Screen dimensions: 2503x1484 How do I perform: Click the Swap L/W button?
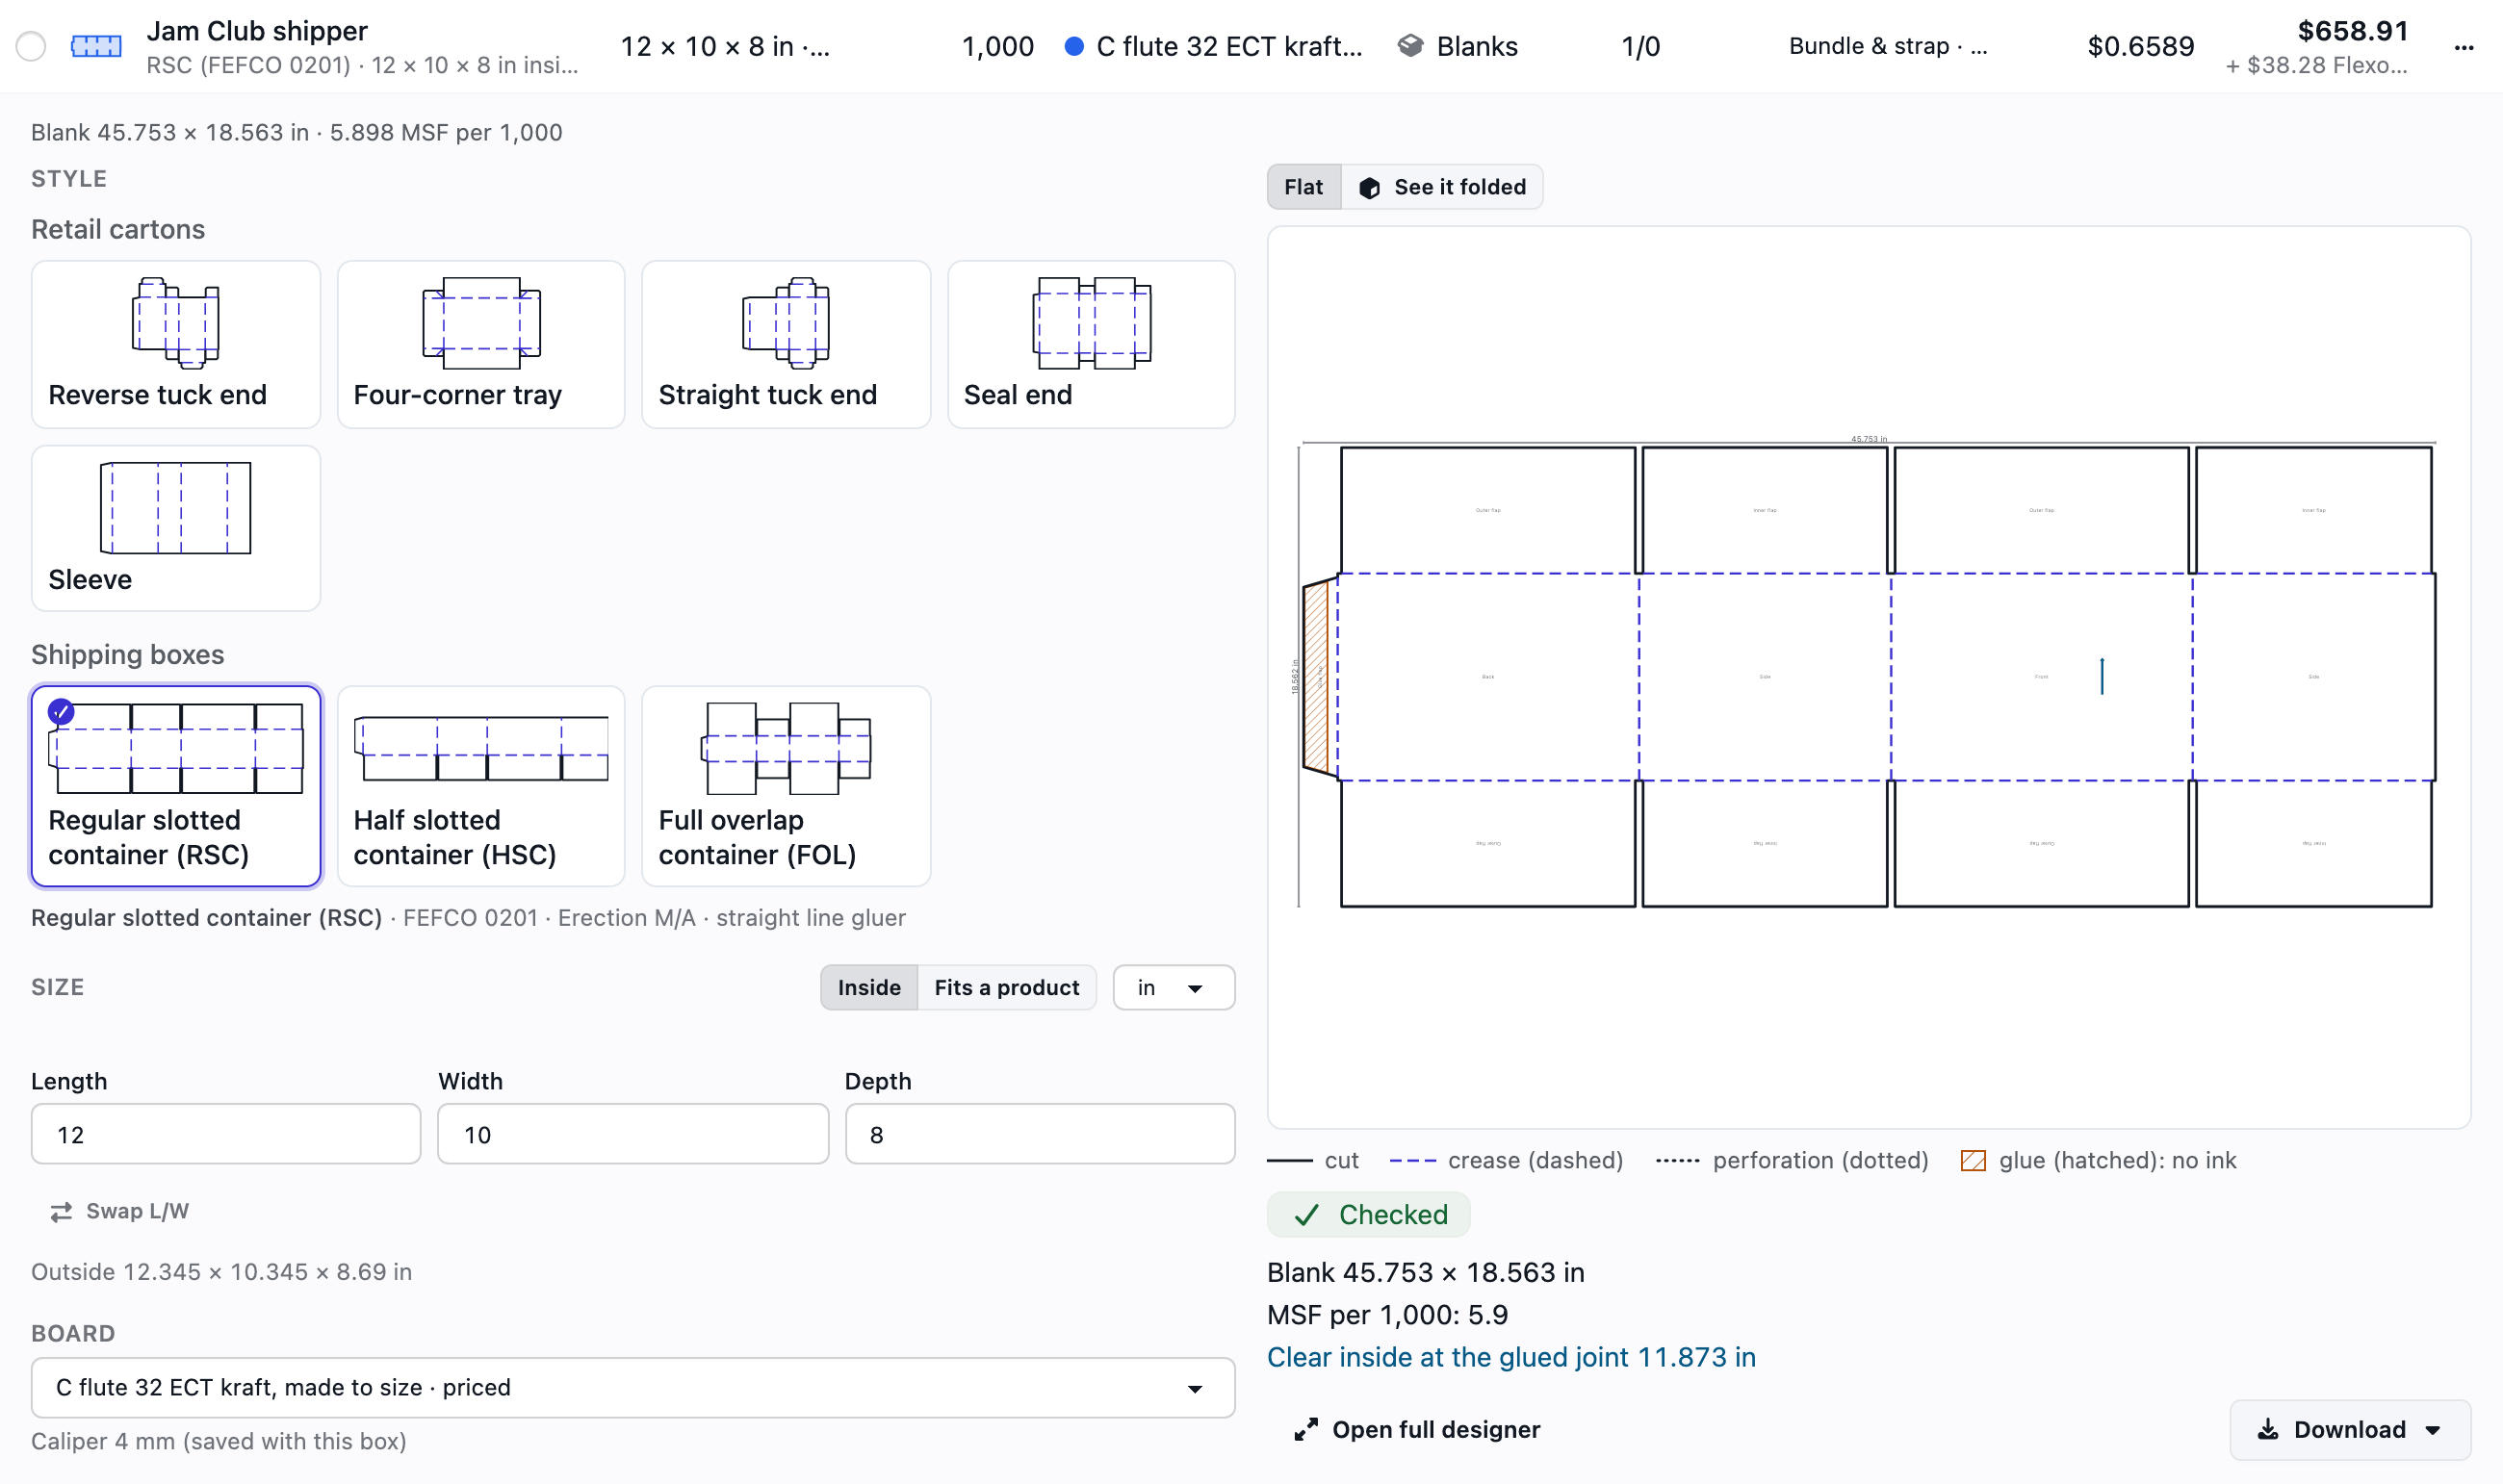tap(120, 1212)
